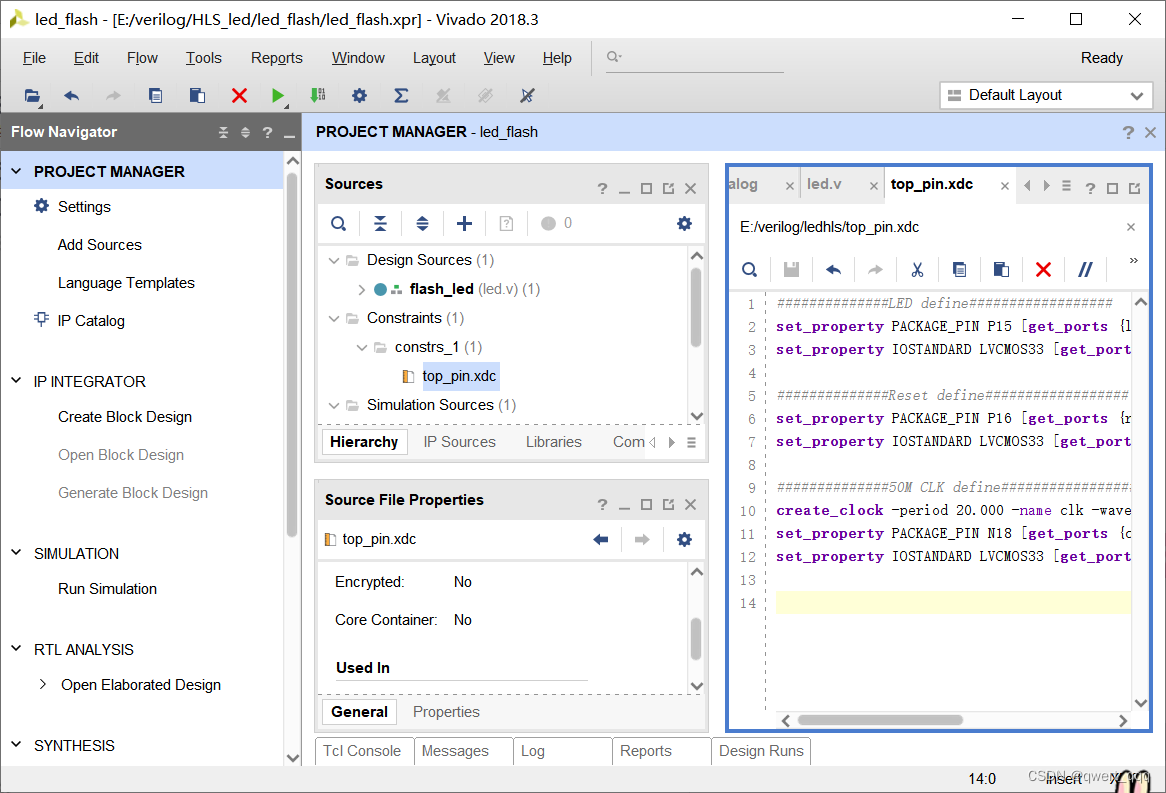
Task: Expand flash_led module node
Action: coord(361,289)
